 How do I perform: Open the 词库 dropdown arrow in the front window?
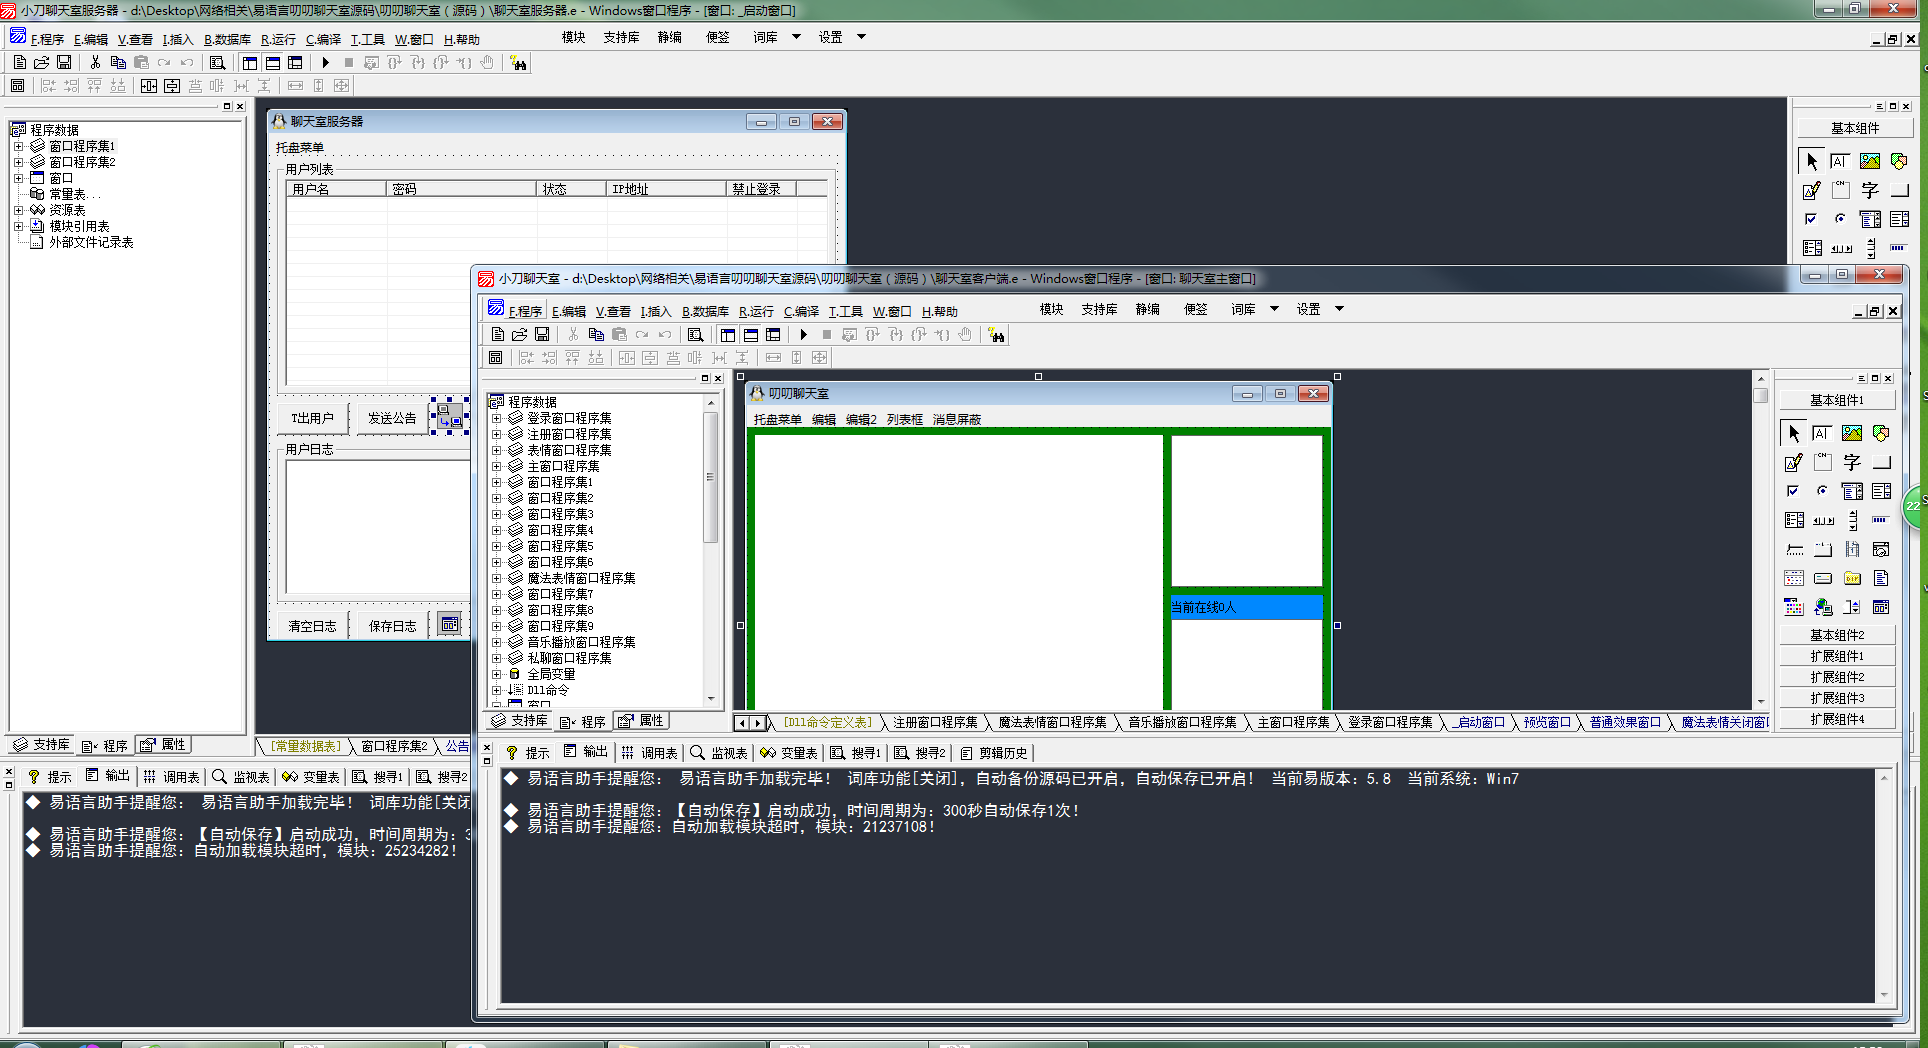1274,309
